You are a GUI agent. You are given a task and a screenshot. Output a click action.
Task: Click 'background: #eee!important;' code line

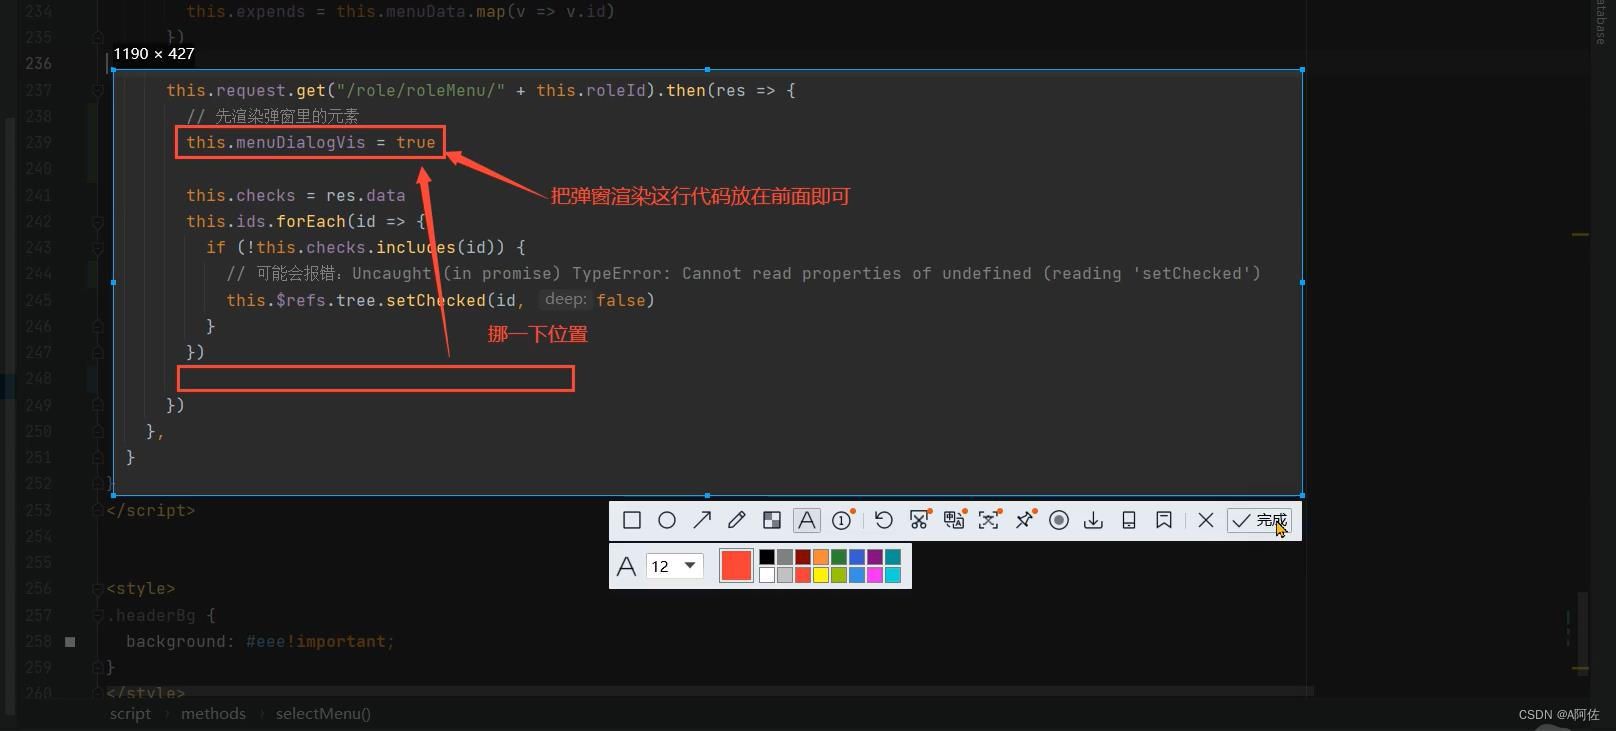tap(260, 642)
